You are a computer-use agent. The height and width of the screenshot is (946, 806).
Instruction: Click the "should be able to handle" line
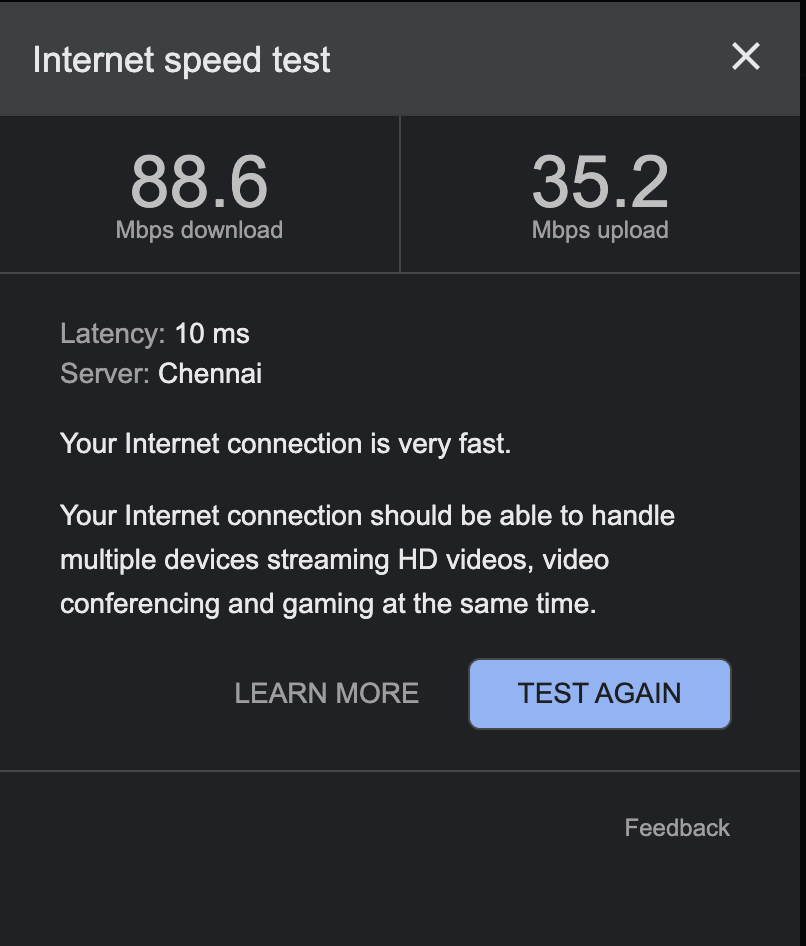point(367,516)
